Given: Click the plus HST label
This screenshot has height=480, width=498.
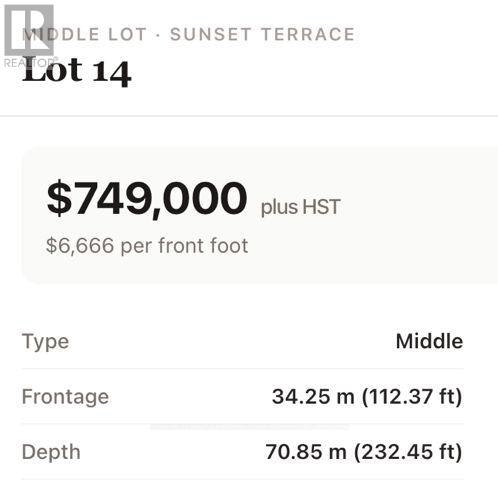Looking at the screenshot, I should (x=300, y=207).
